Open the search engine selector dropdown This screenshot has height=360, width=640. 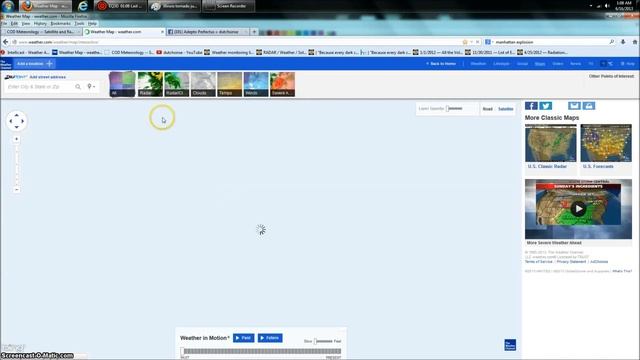489,42
